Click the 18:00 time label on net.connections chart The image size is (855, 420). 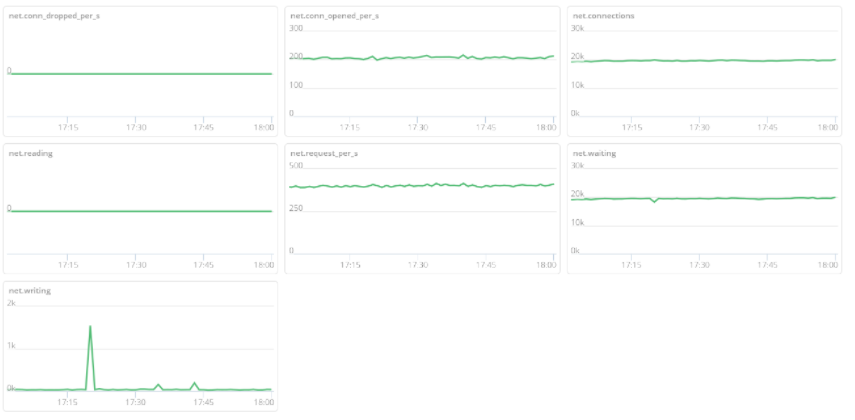pyautogui.click(x=827, y=127)
